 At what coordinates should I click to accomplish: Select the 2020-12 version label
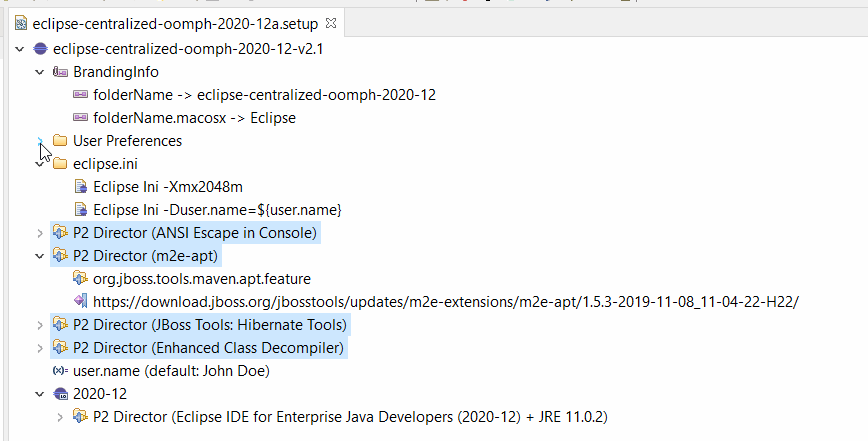click(100, 394)
